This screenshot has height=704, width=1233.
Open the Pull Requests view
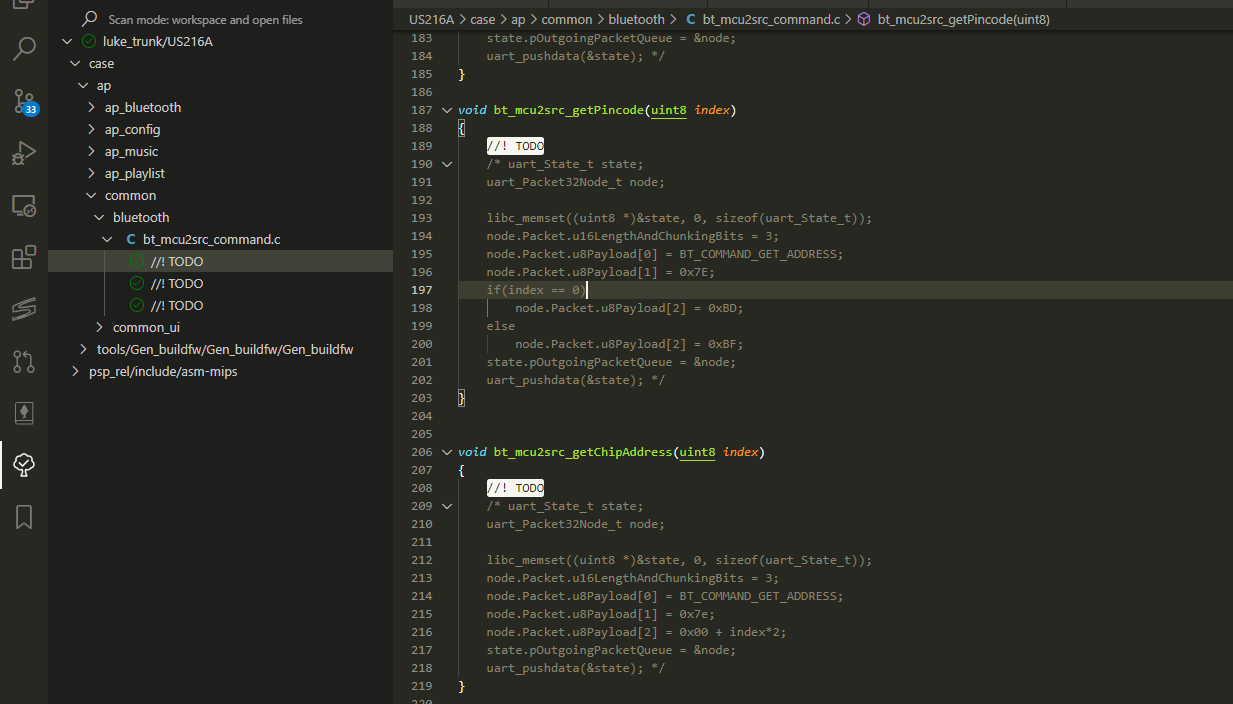[24, 361]
